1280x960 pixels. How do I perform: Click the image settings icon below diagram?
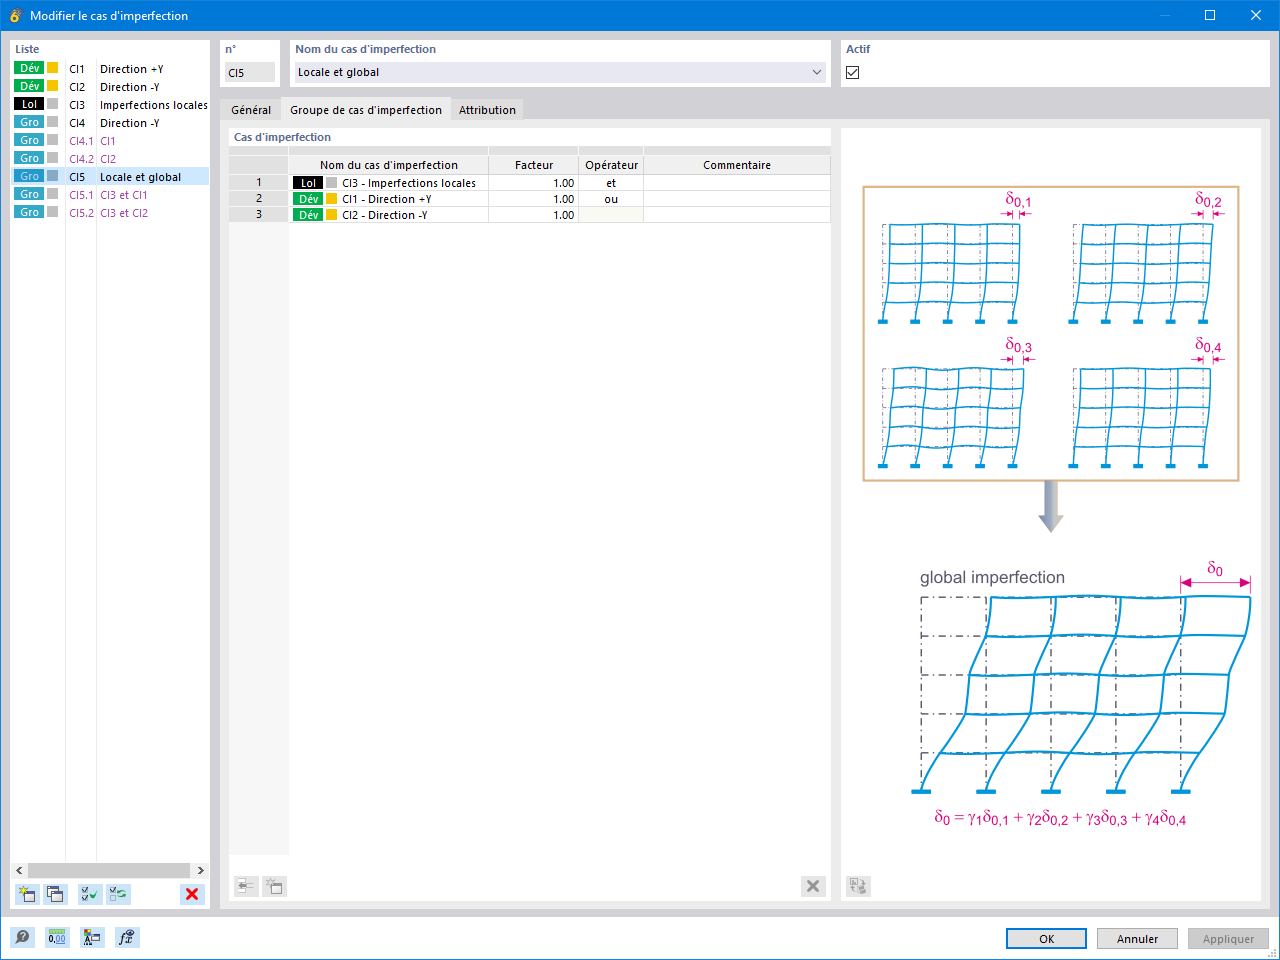(858, 886)
